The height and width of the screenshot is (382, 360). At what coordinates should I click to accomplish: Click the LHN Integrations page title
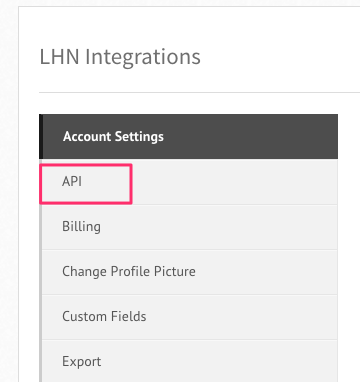point(120,57)
